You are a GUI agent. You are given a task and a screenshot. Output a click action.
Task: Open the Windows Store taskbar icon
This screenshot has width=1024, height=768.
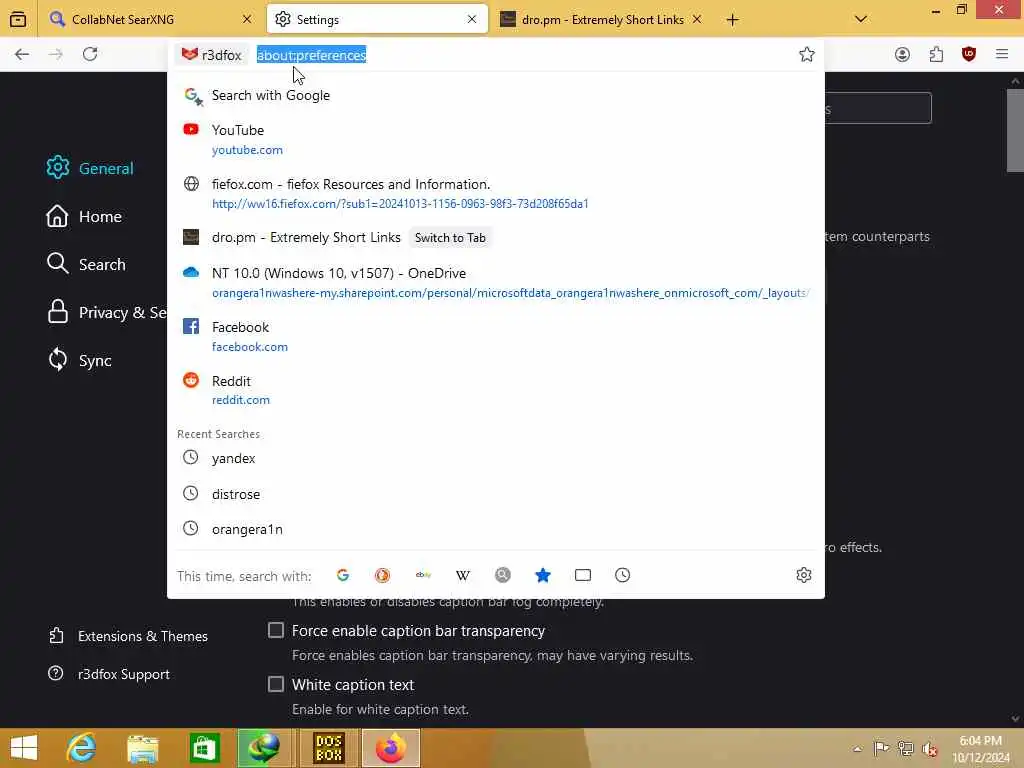click(x=204, y=748)
